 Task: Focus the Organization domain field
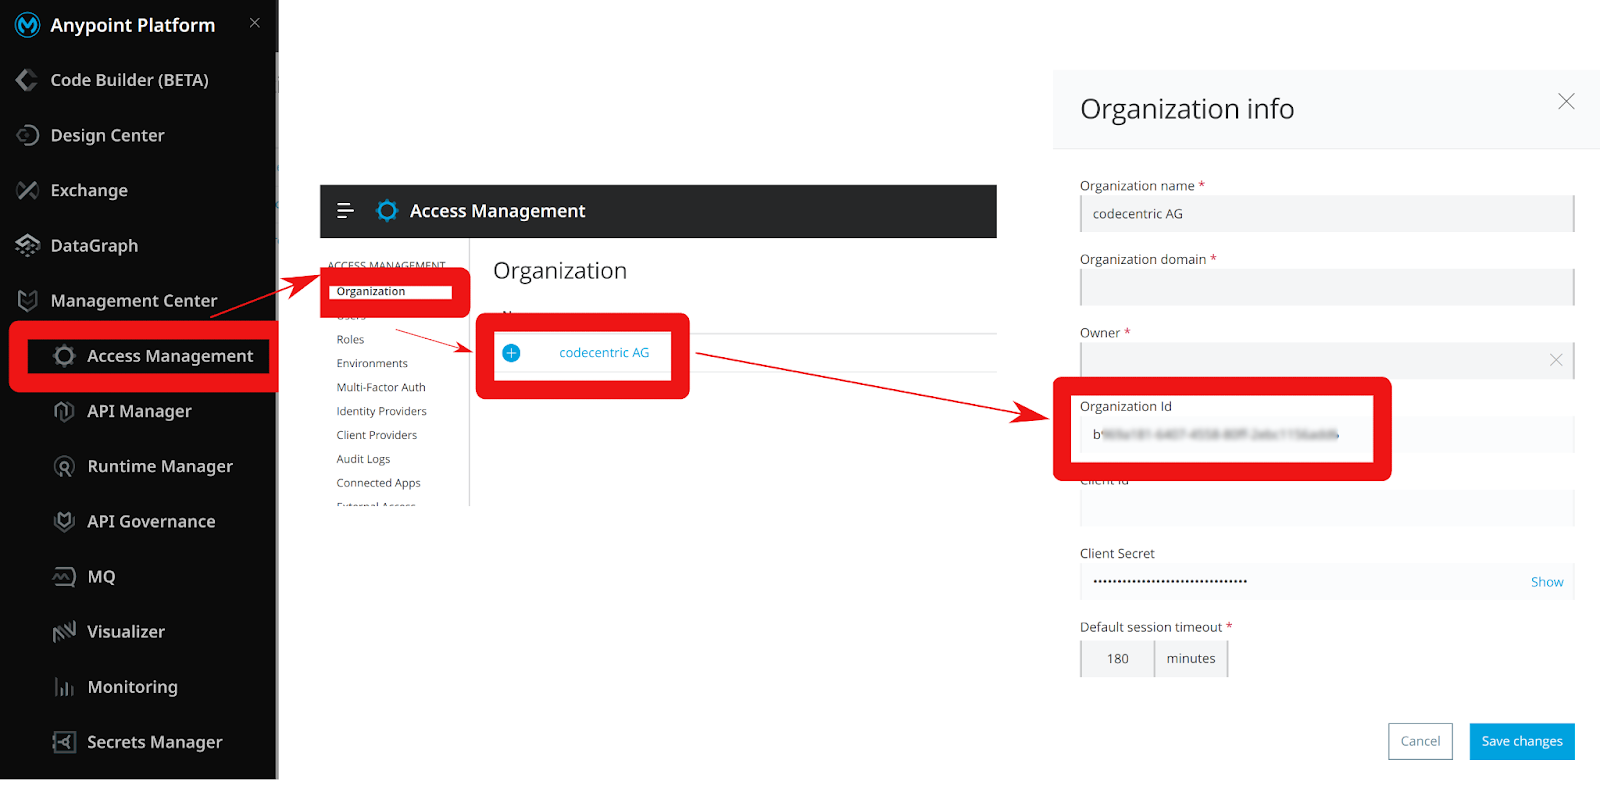coord(1327,287)
